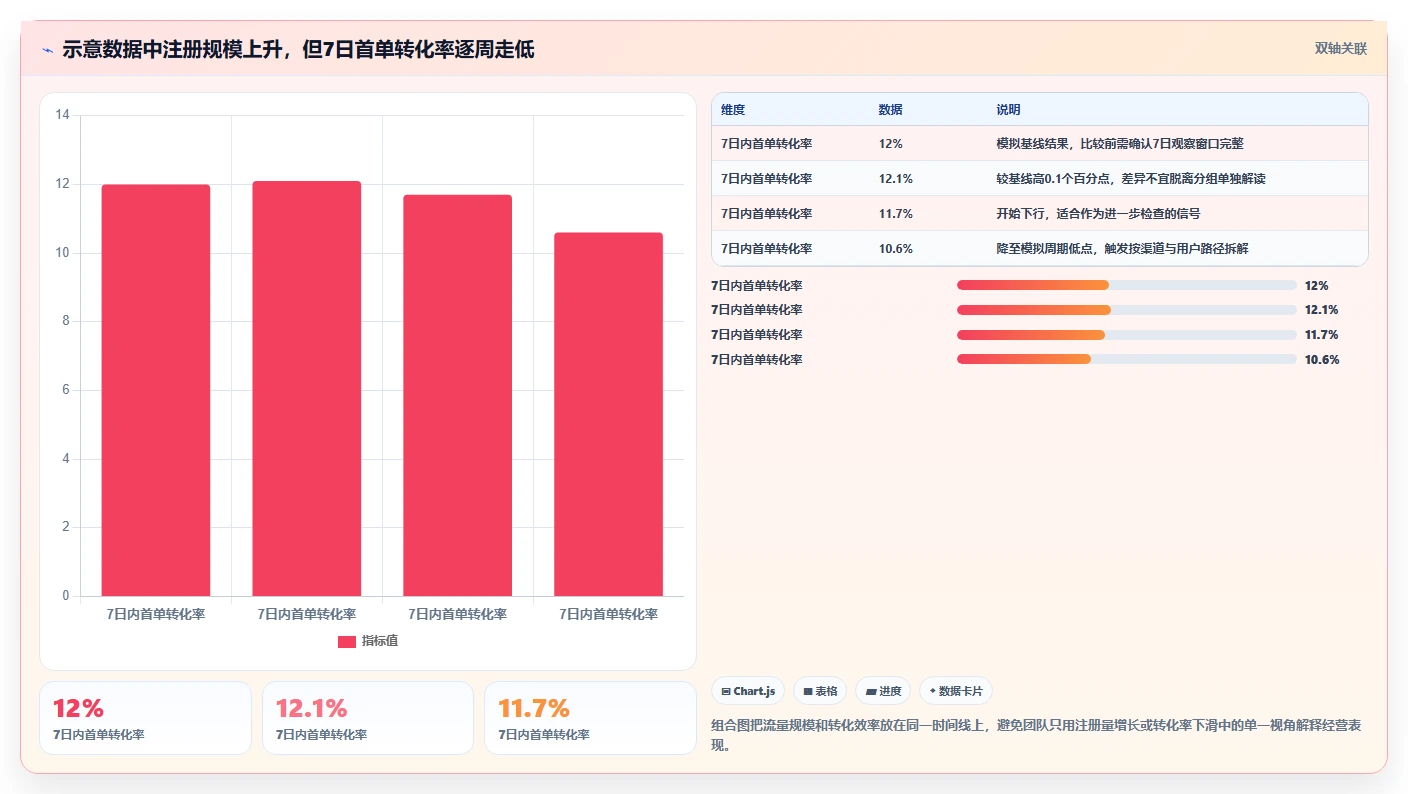Click the 双轴关联 label in the header
The image size is (1408, 794).
click(1340, 49)
